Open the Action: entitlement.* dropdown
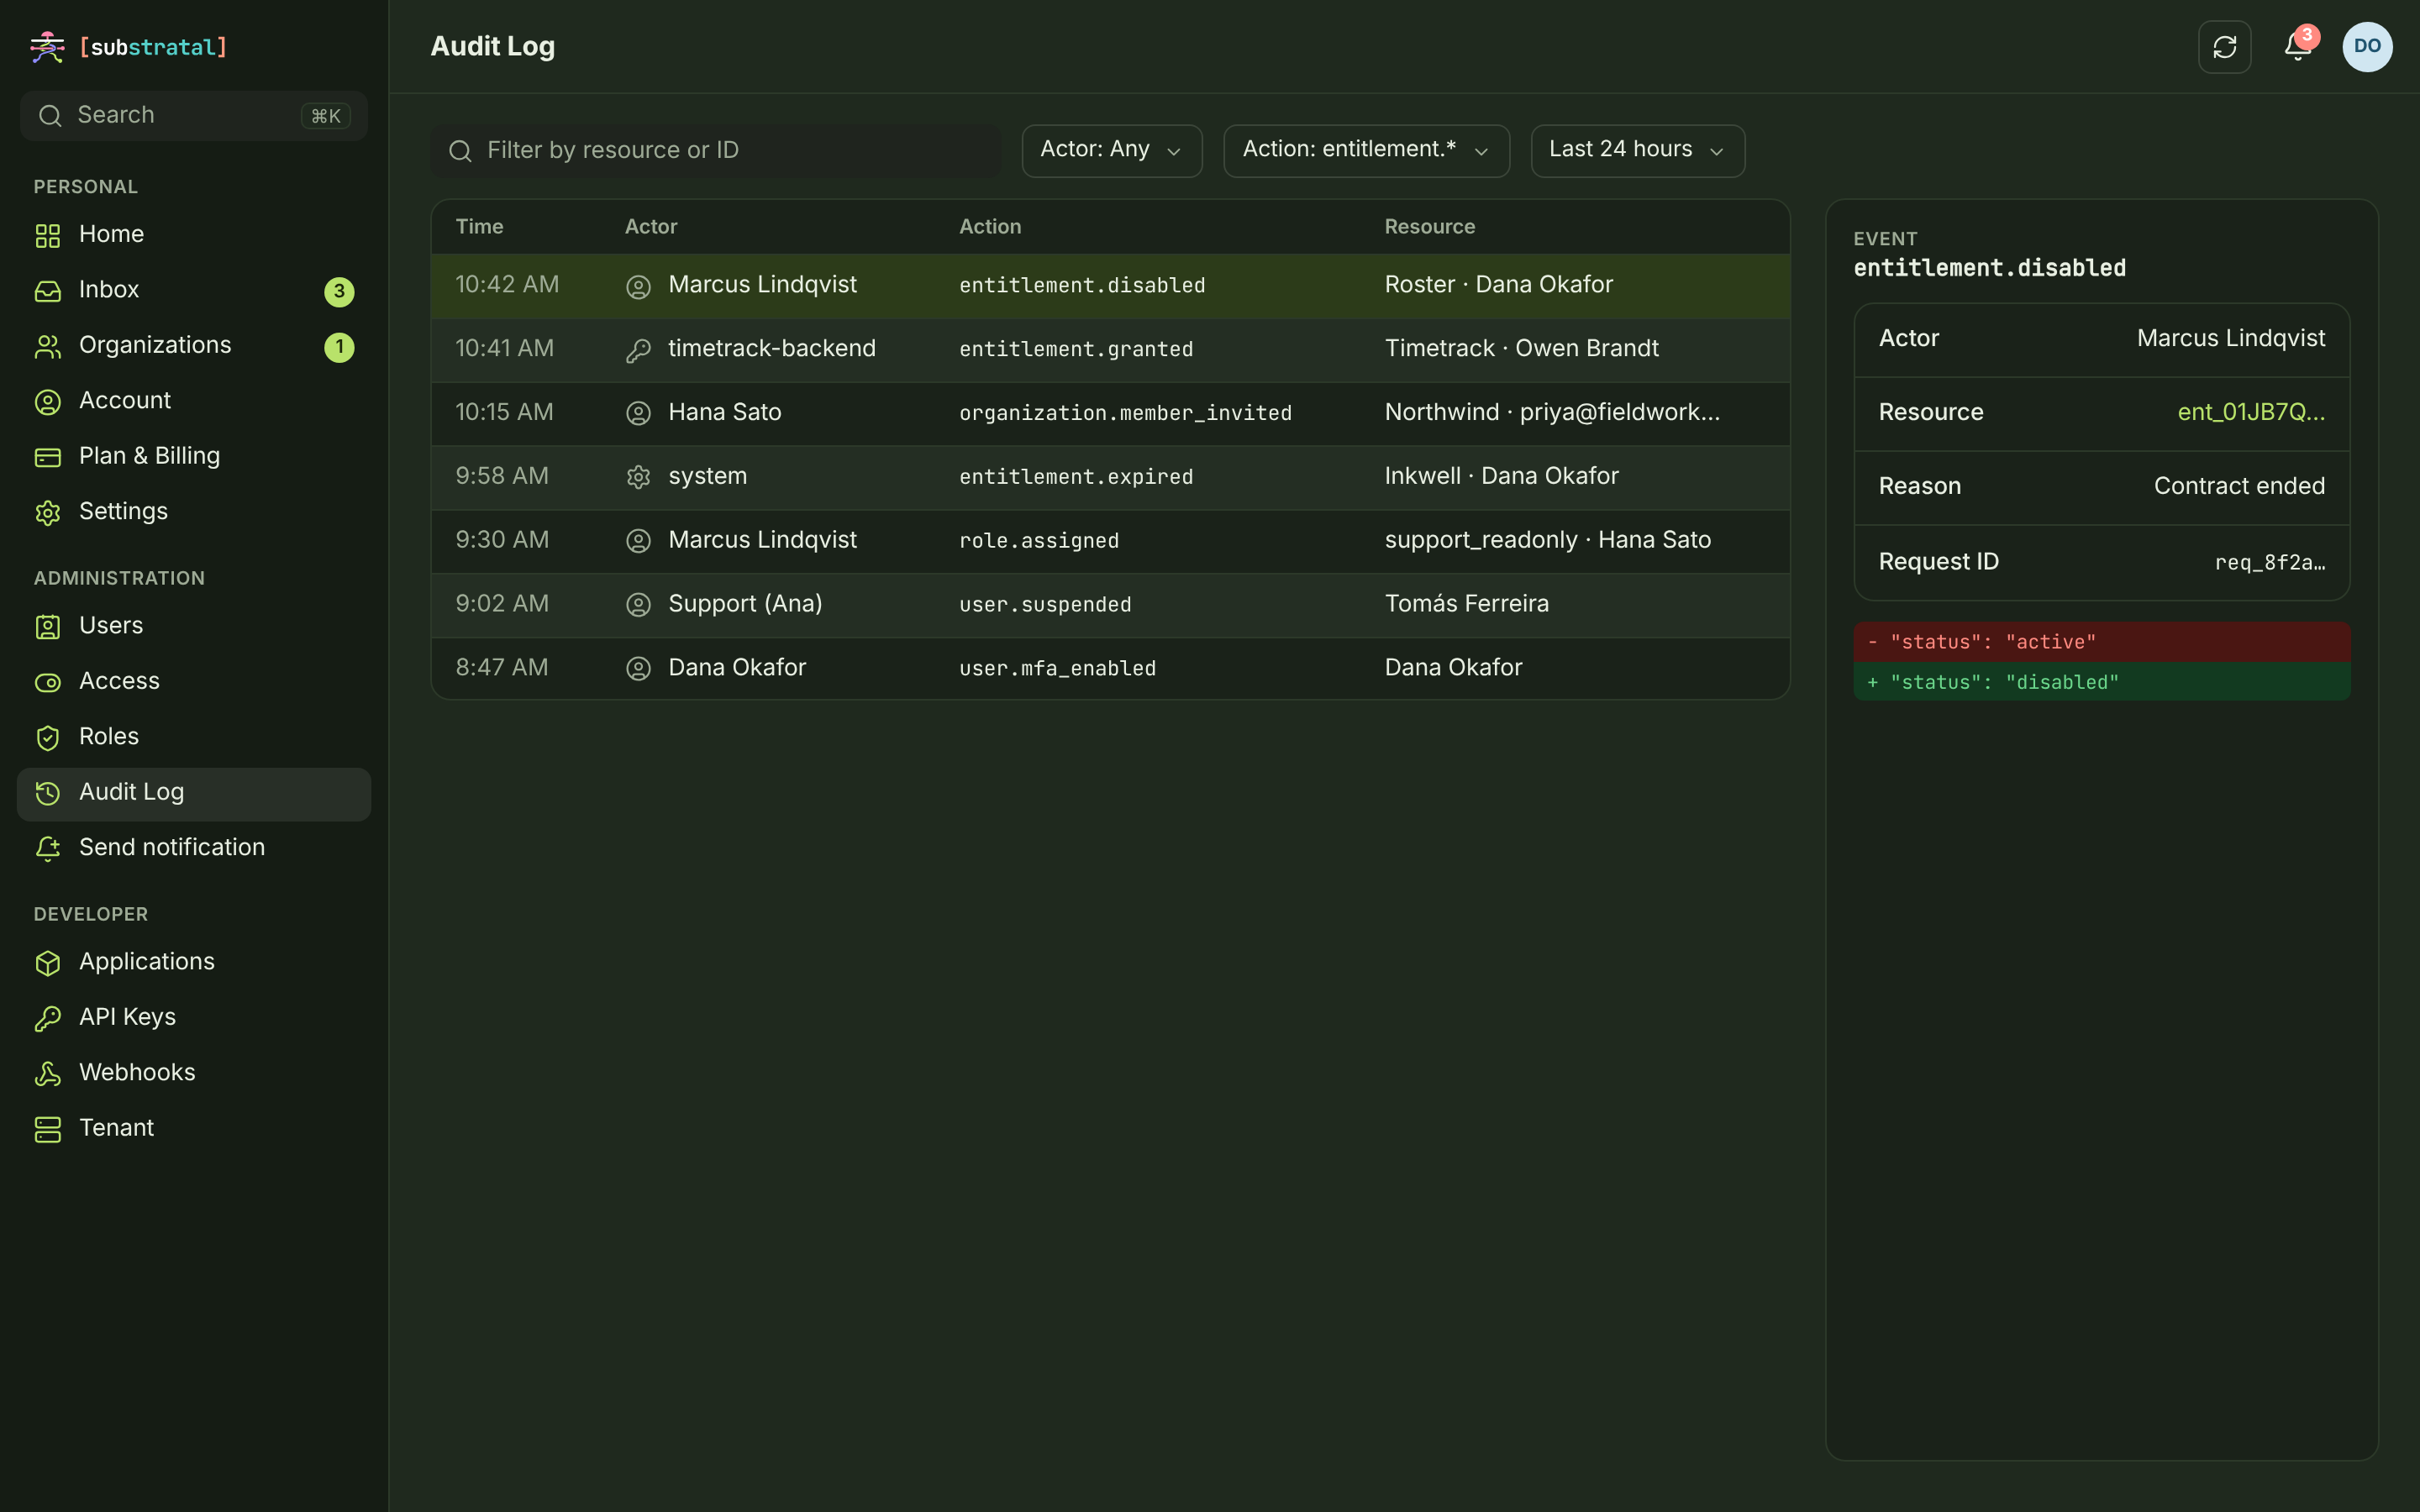Screen dimensions: 2420x1512 point(1366,150)
